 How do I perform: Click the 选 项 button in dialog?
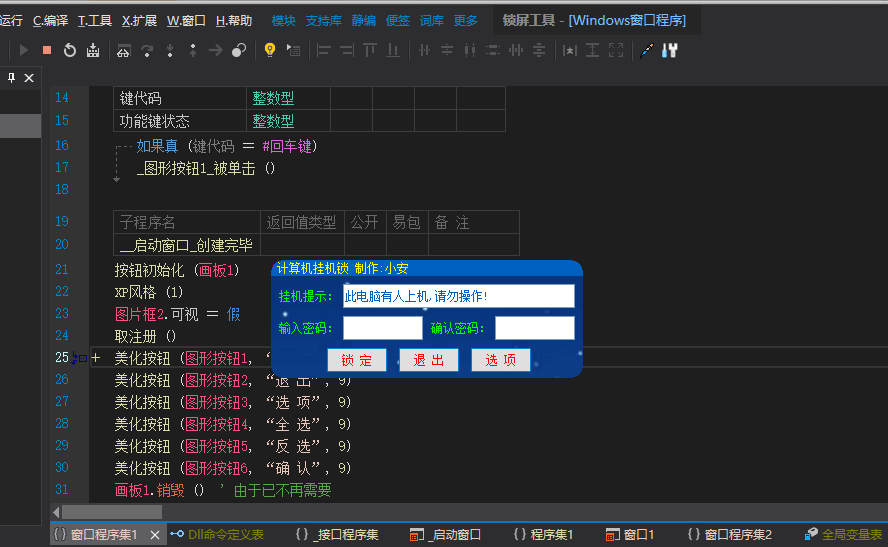(x=501, y=360)
